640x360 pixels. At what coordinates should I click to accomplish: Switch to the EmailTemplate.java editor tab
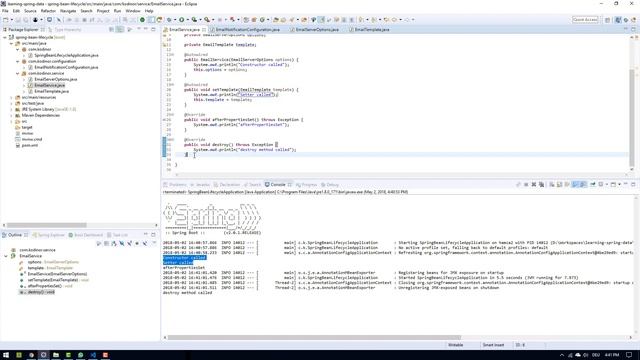click(372, 30)
